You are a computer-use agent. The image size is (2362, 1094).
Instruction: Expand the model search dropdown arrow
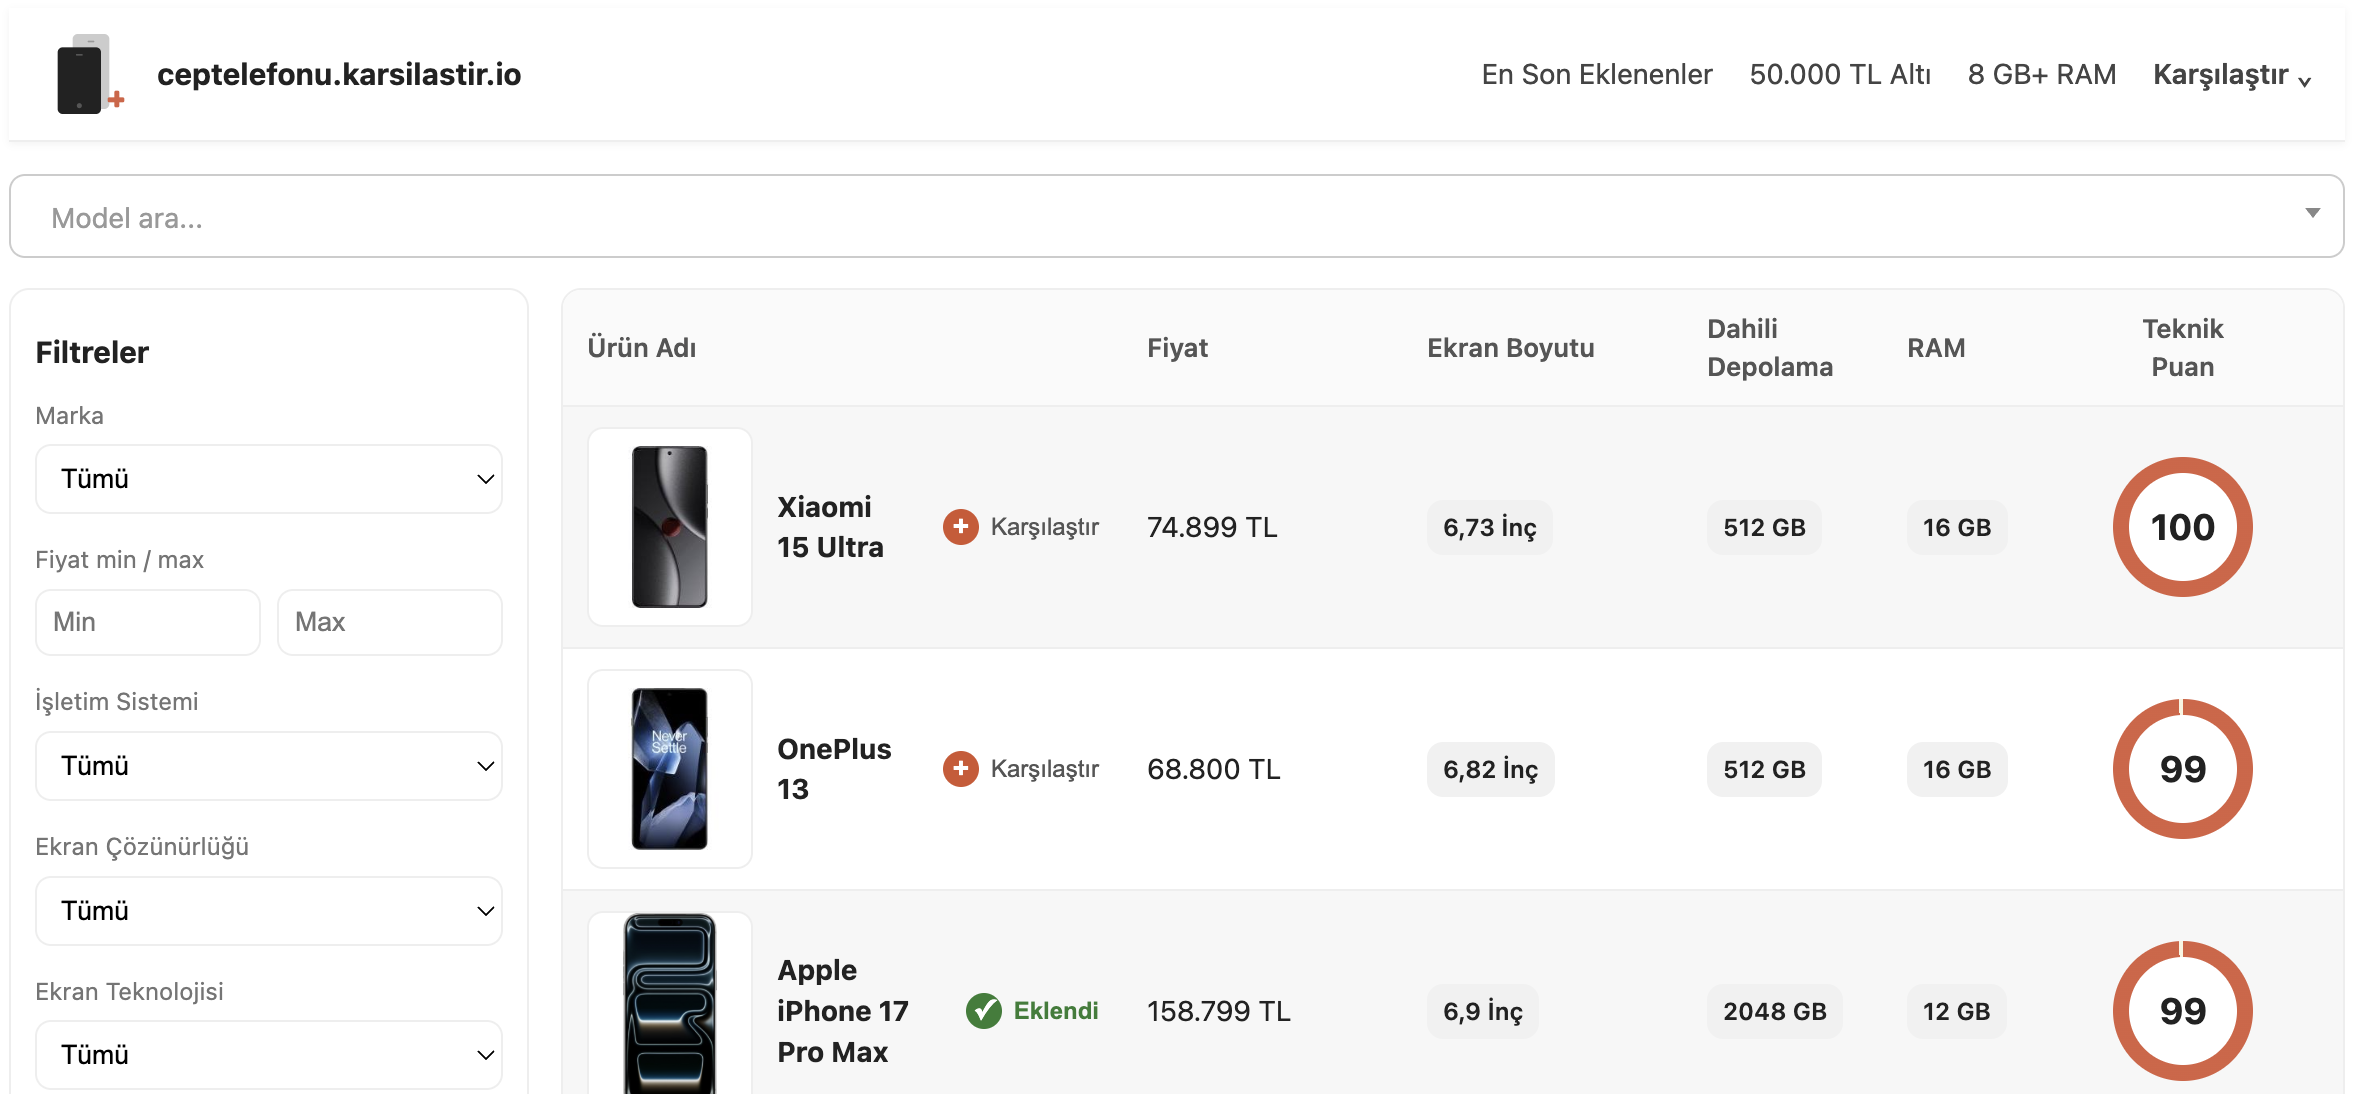click(2312, 213)
